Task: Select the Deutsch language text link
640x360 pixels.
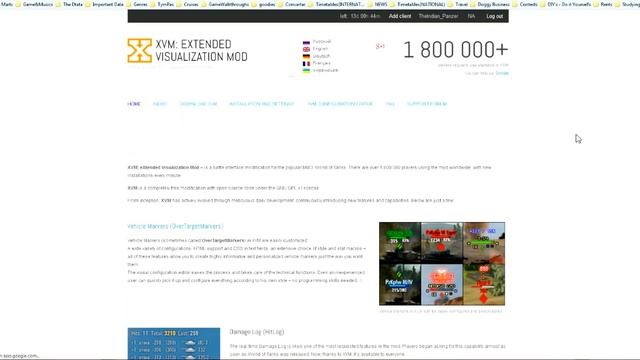Action: coord(321,56)
